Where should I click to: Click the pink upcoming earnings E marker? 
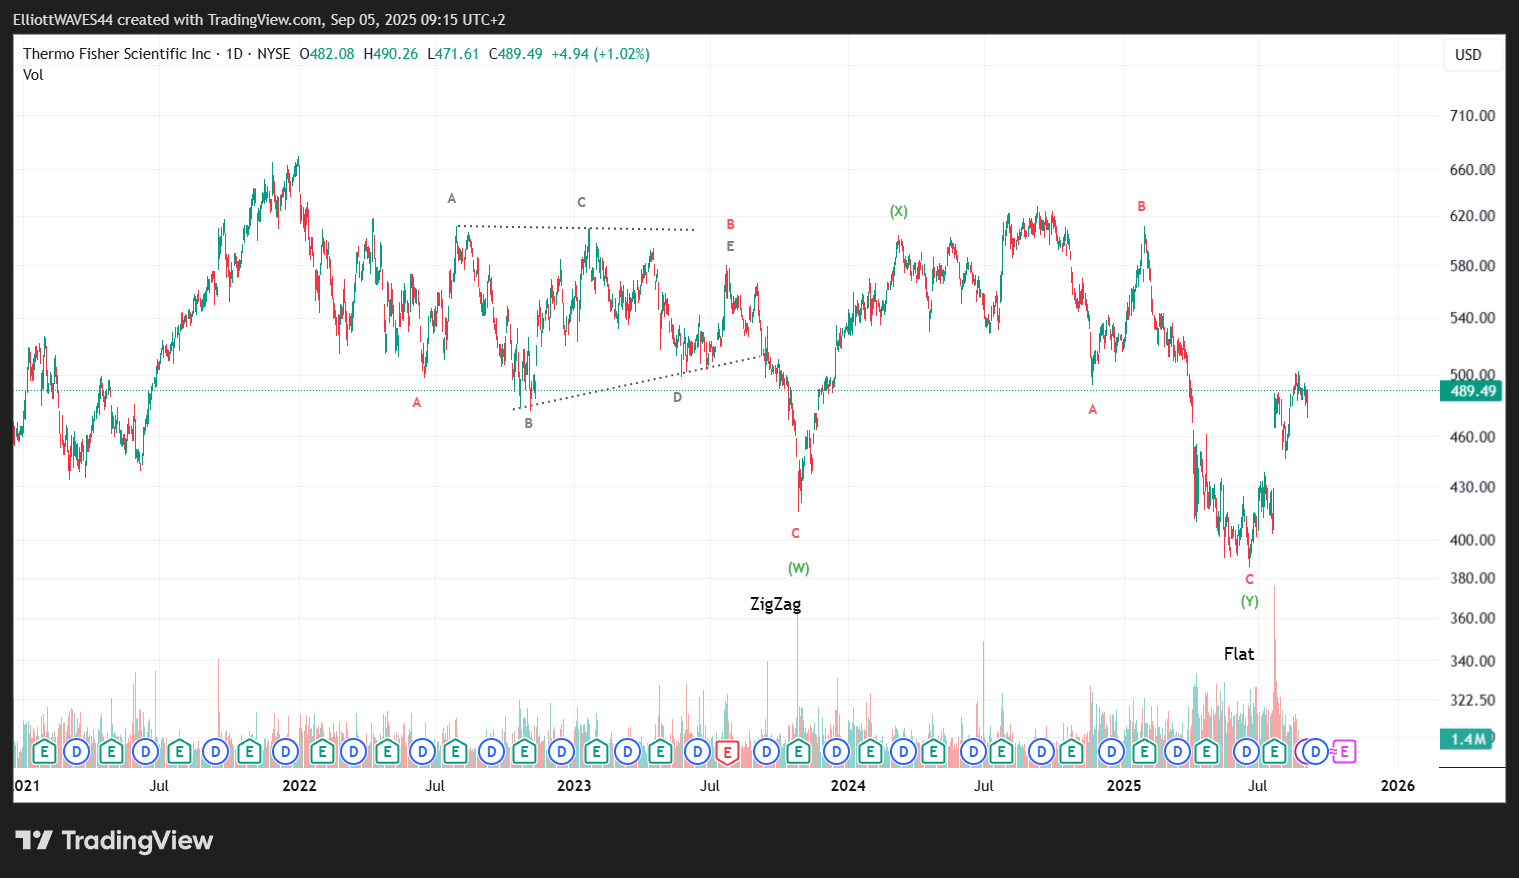click(1345, 752)
